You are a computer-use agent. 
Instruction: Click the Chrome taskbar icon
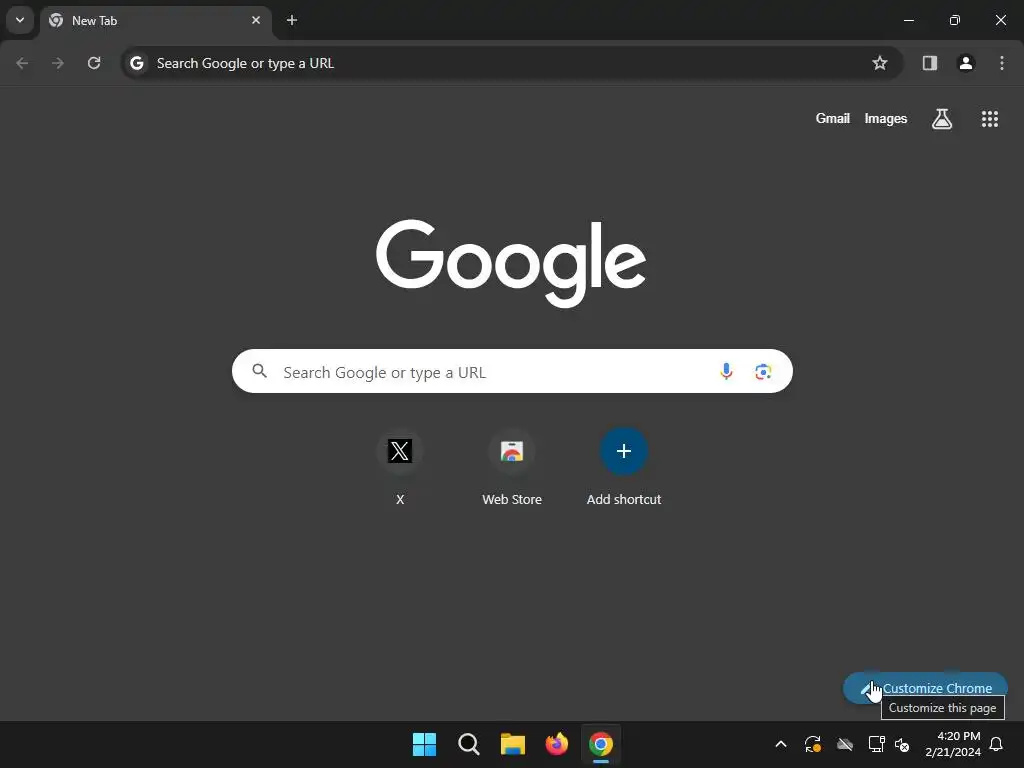(601, 744)
